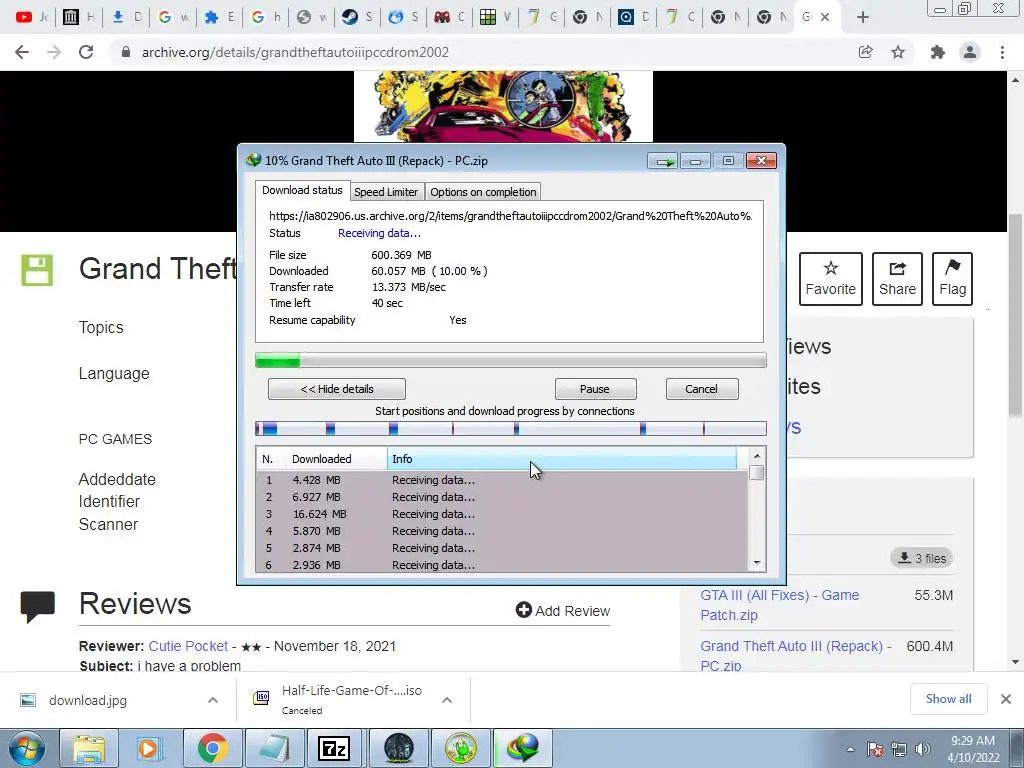Image resolution: width=1024 pixels, height=768 pixels.
Task: Open the green frog taskbar application
Action: [x=461, y=748]
